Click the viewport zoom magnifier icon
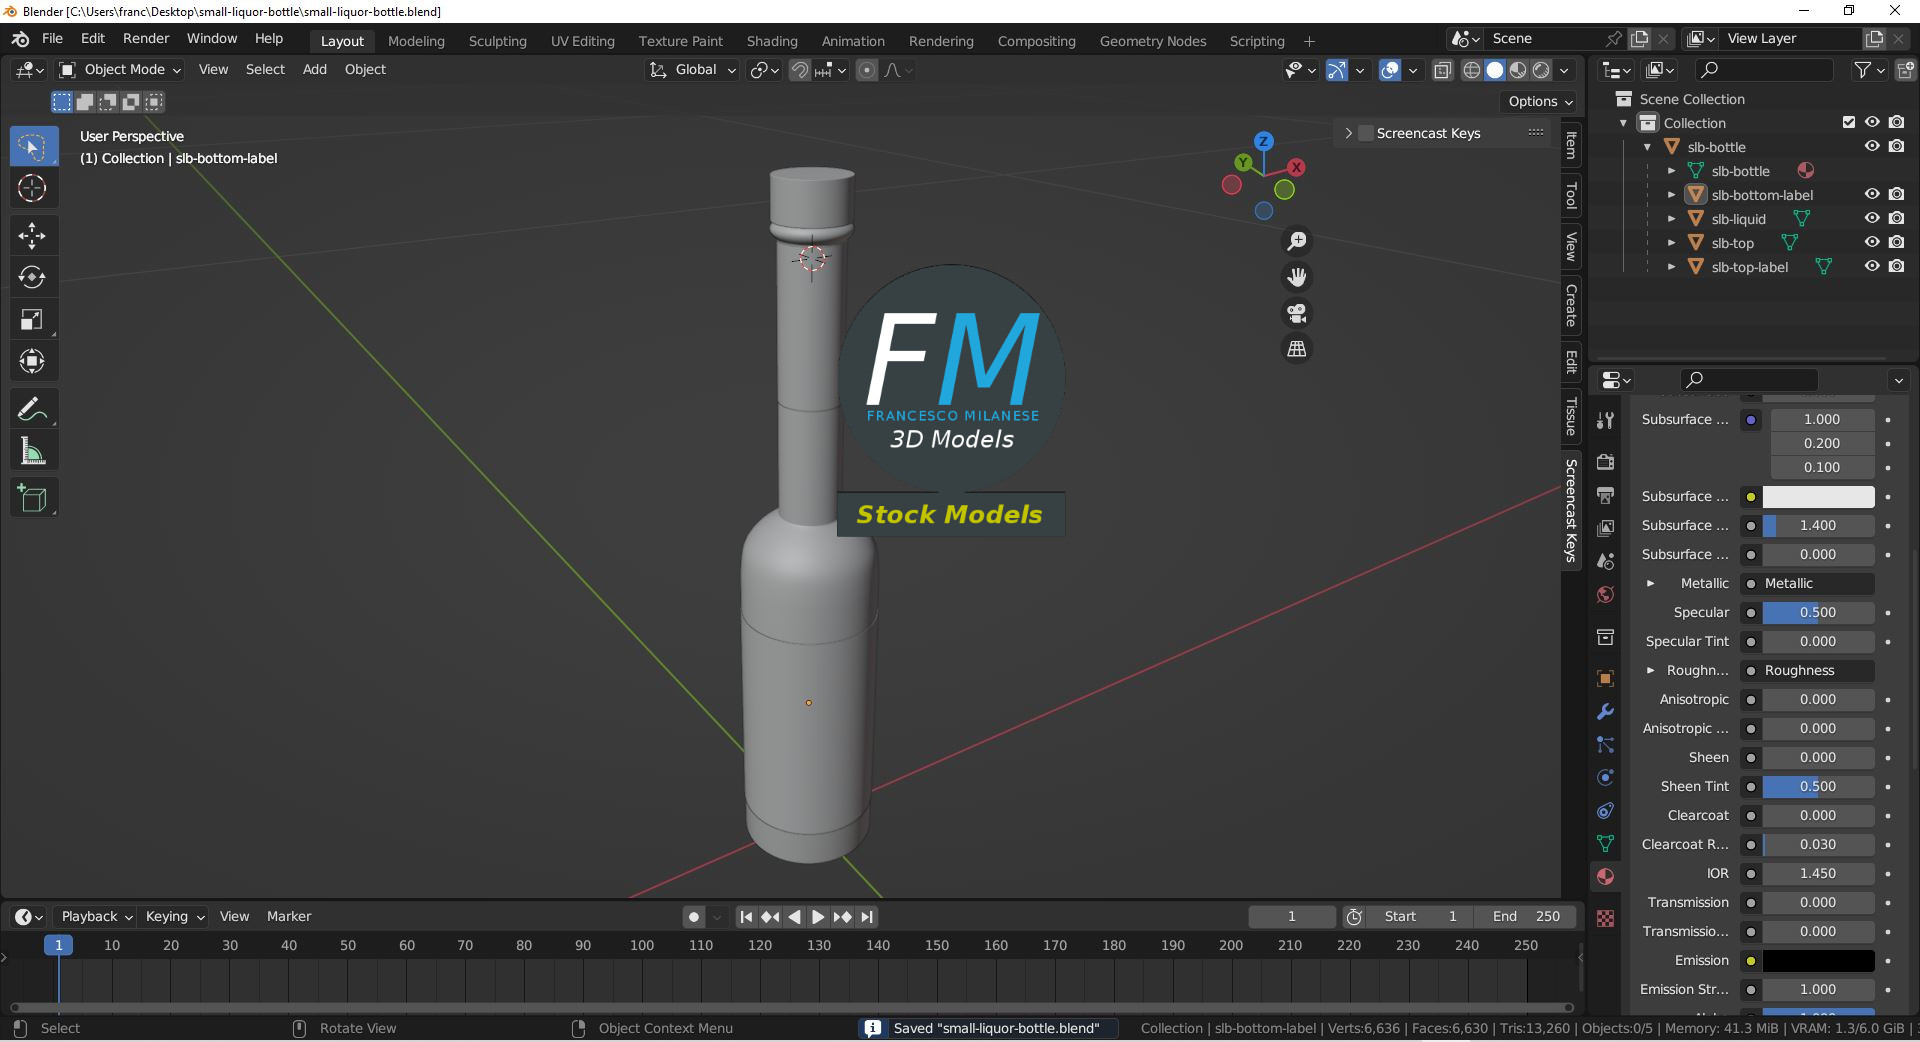Screen dimensions: 1920x1042 click(x=1297, y=241)
